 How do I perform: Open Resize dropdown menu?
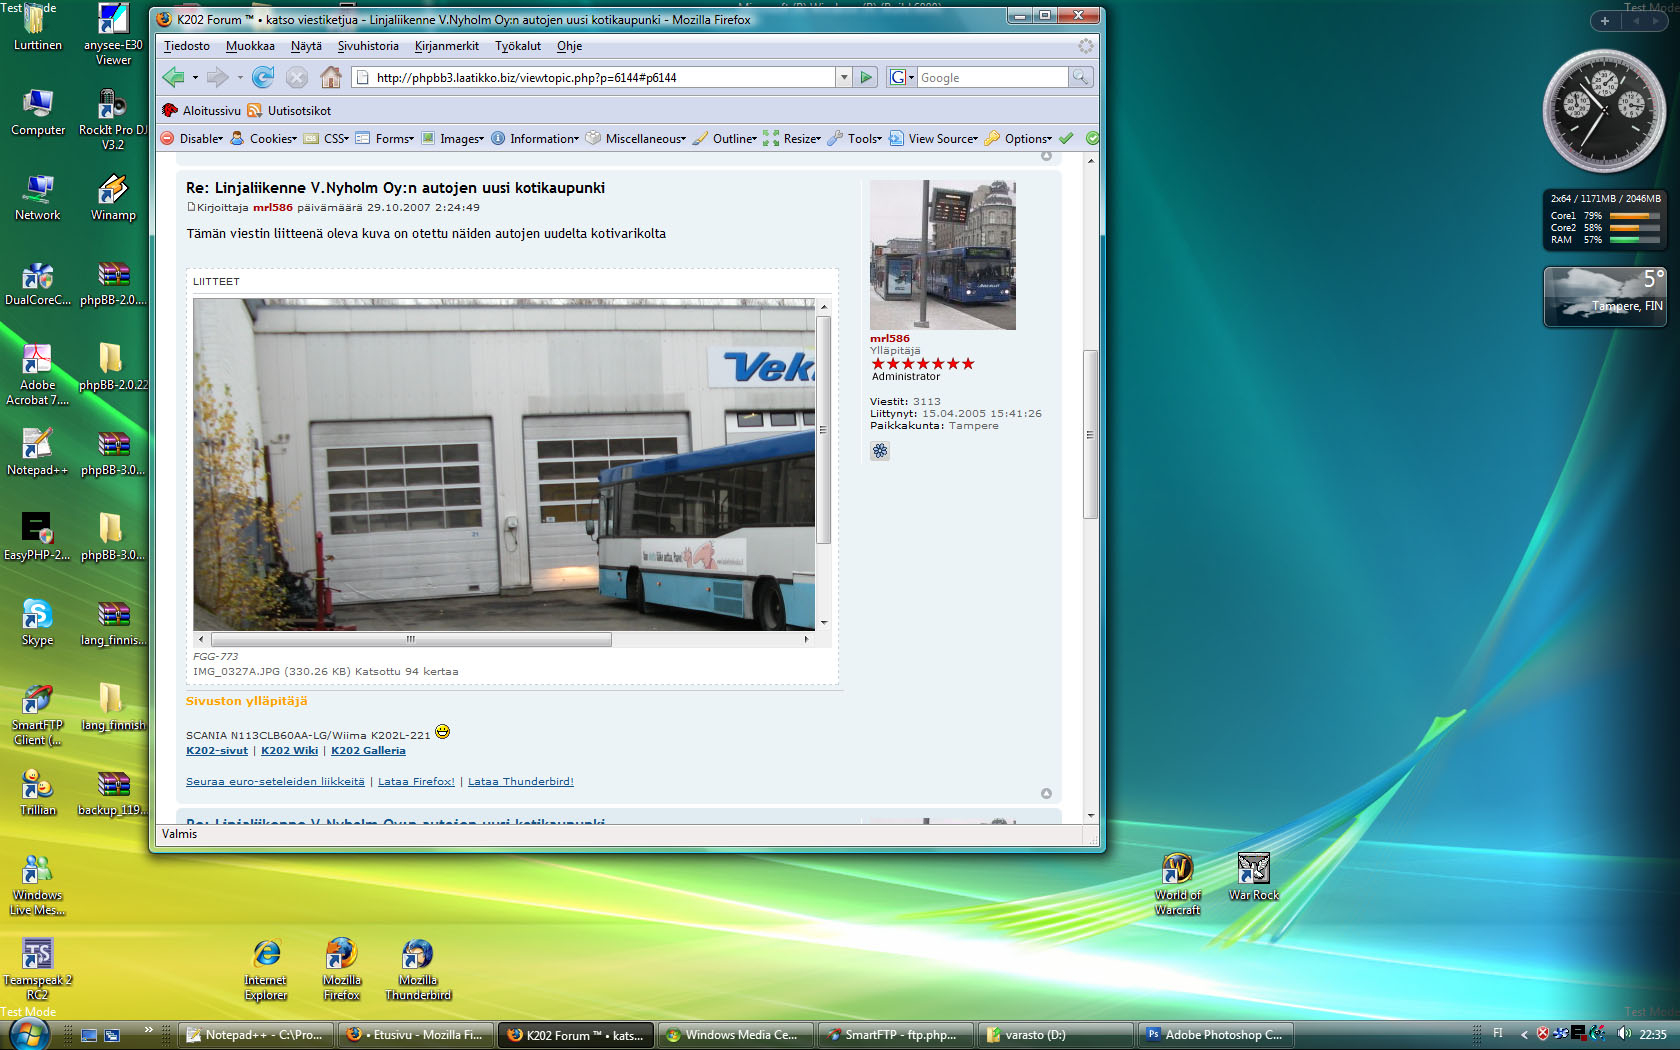click(792, 139)
